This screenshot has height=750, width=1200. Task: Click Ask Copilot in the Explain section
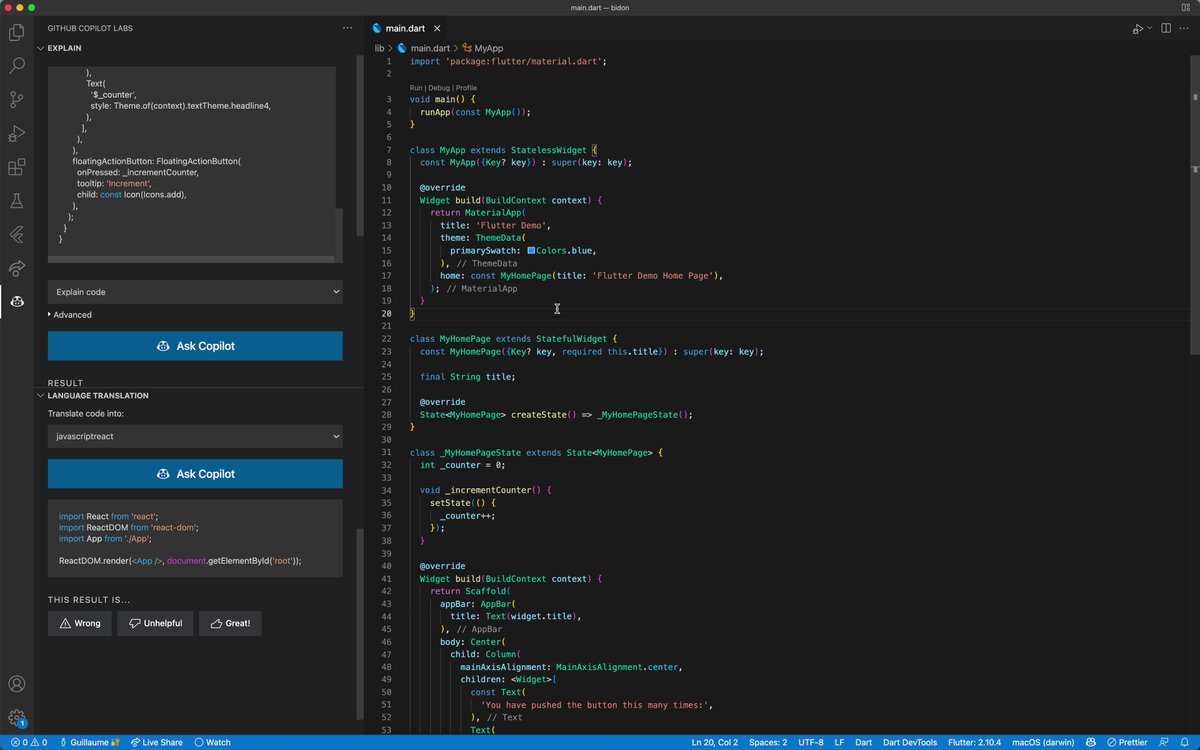tap(195, 346)
